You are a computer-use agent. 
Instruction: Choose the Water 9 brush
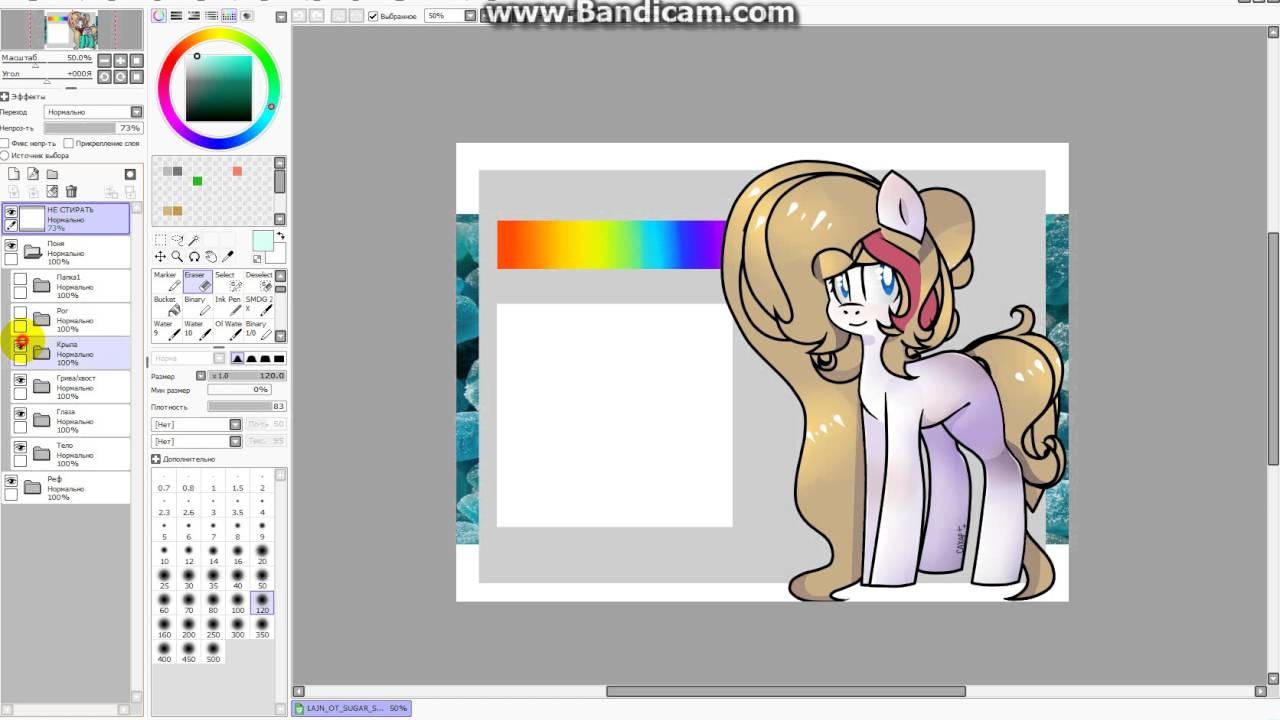coord(167,330)
